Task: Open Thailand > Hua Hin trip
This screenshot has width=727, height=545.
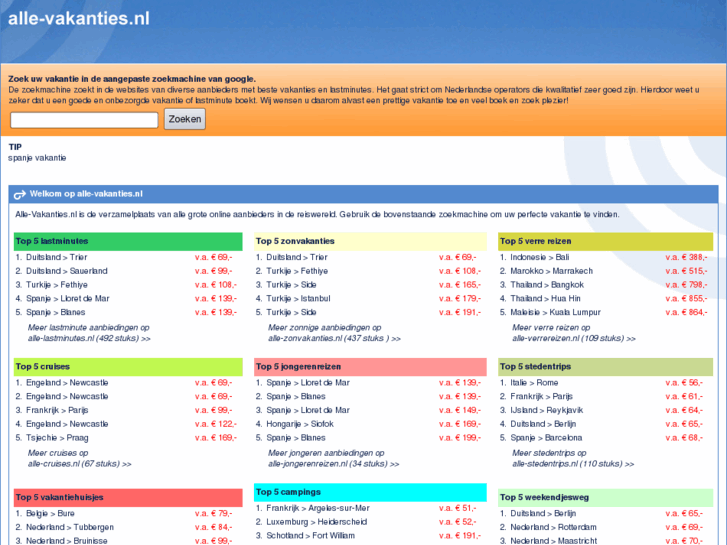Action: (x=545, y=299)
